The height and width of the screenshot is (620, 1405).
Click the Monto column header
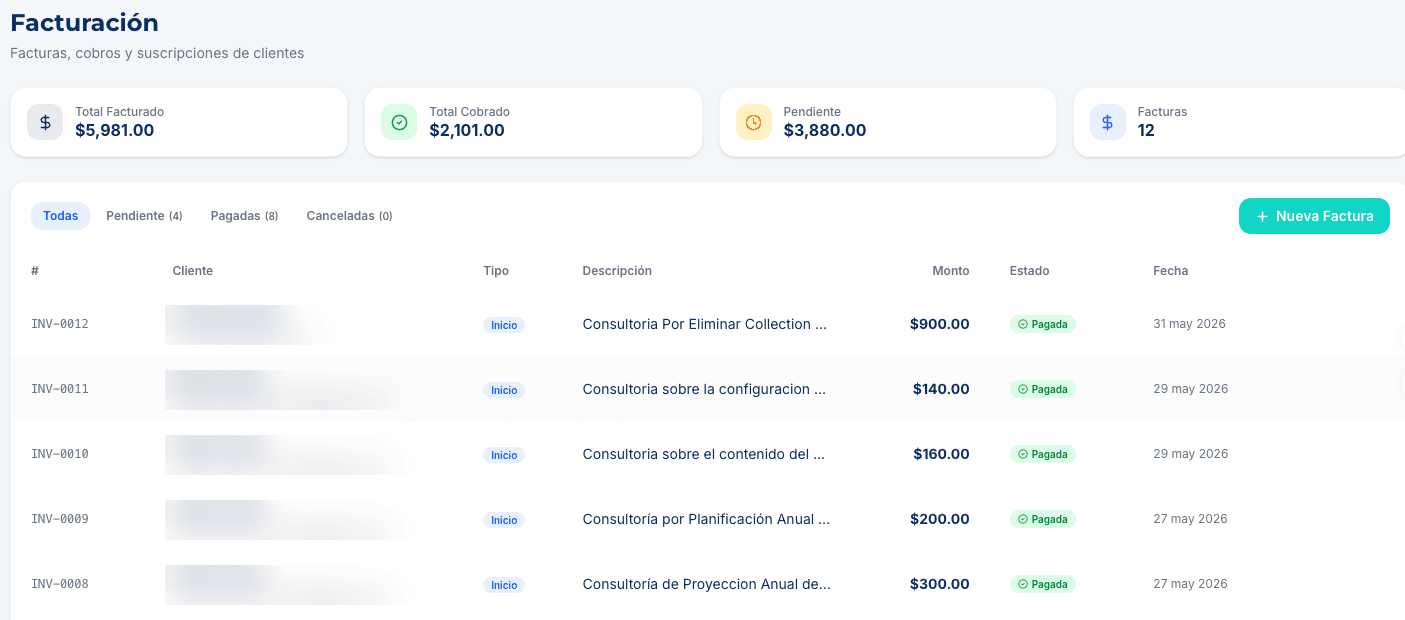(951, 271)
